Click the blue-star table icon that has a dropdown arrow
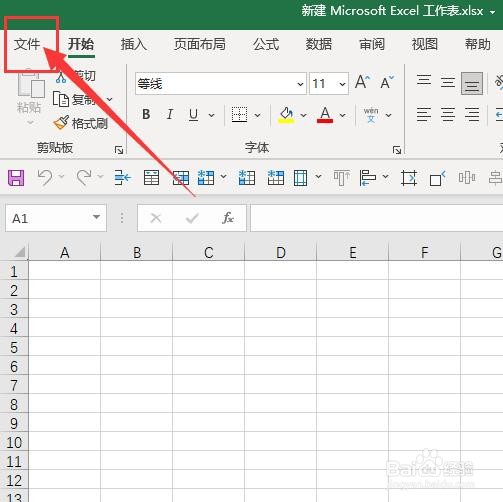503x502 pixels. point(206,177)
